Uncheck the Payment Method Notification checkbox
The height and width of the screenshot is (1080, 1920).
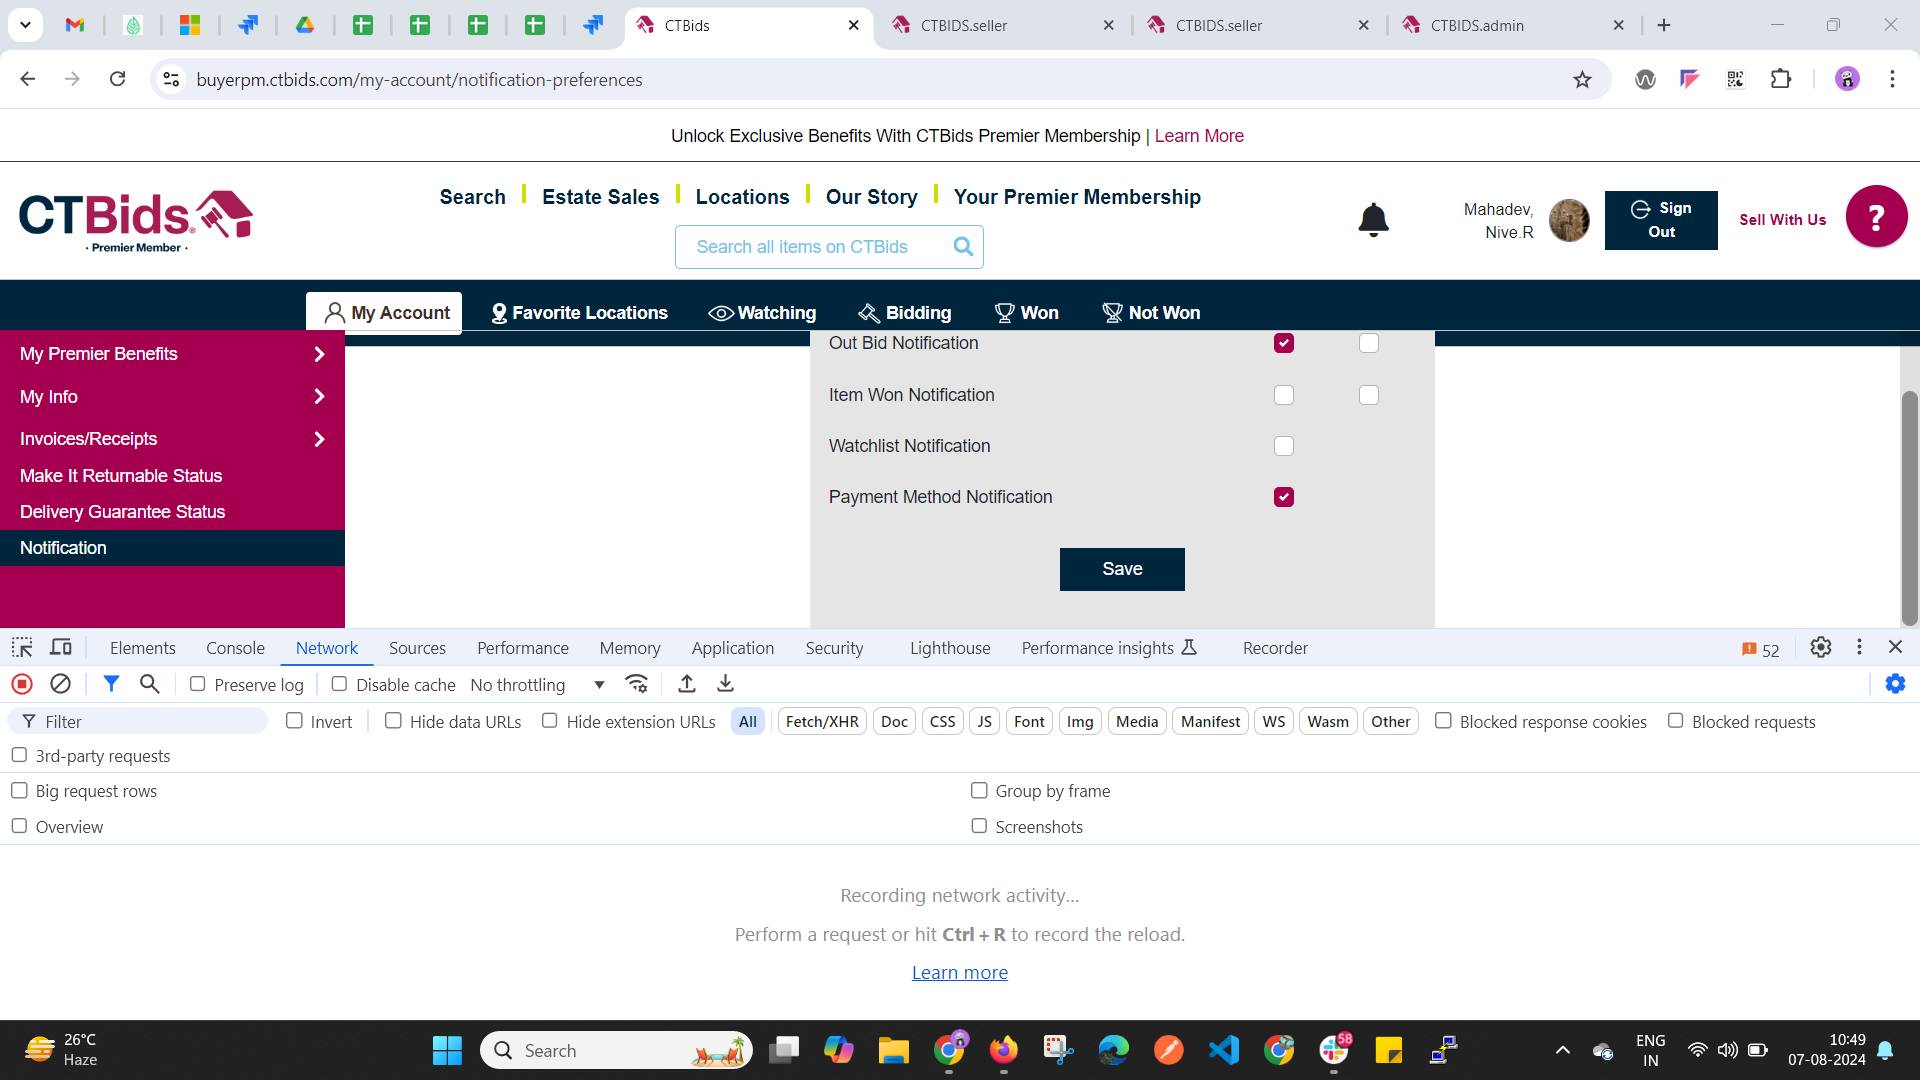pos(1284,497)
